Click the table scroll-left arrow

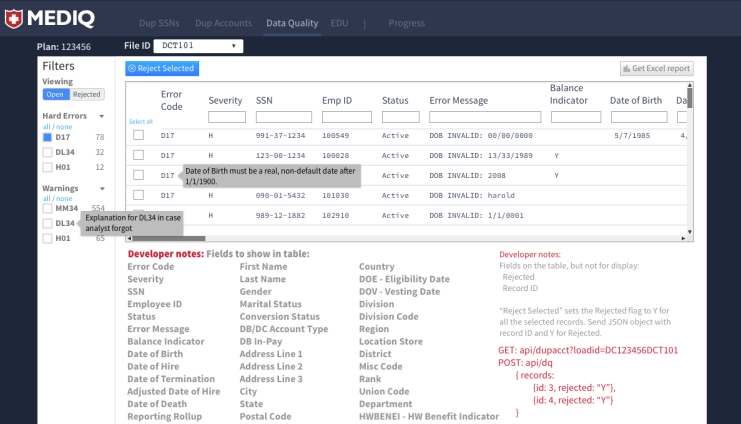[129, 238]
